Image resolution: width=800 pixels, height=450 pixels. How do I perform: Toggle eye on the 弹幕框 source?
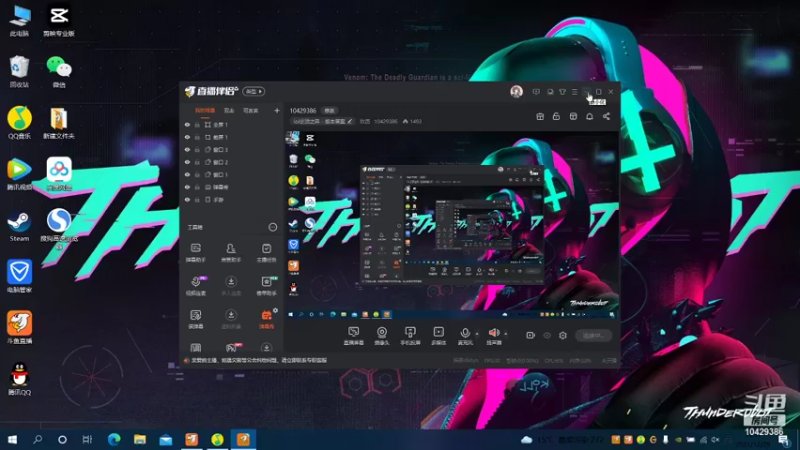pos(187,187)
